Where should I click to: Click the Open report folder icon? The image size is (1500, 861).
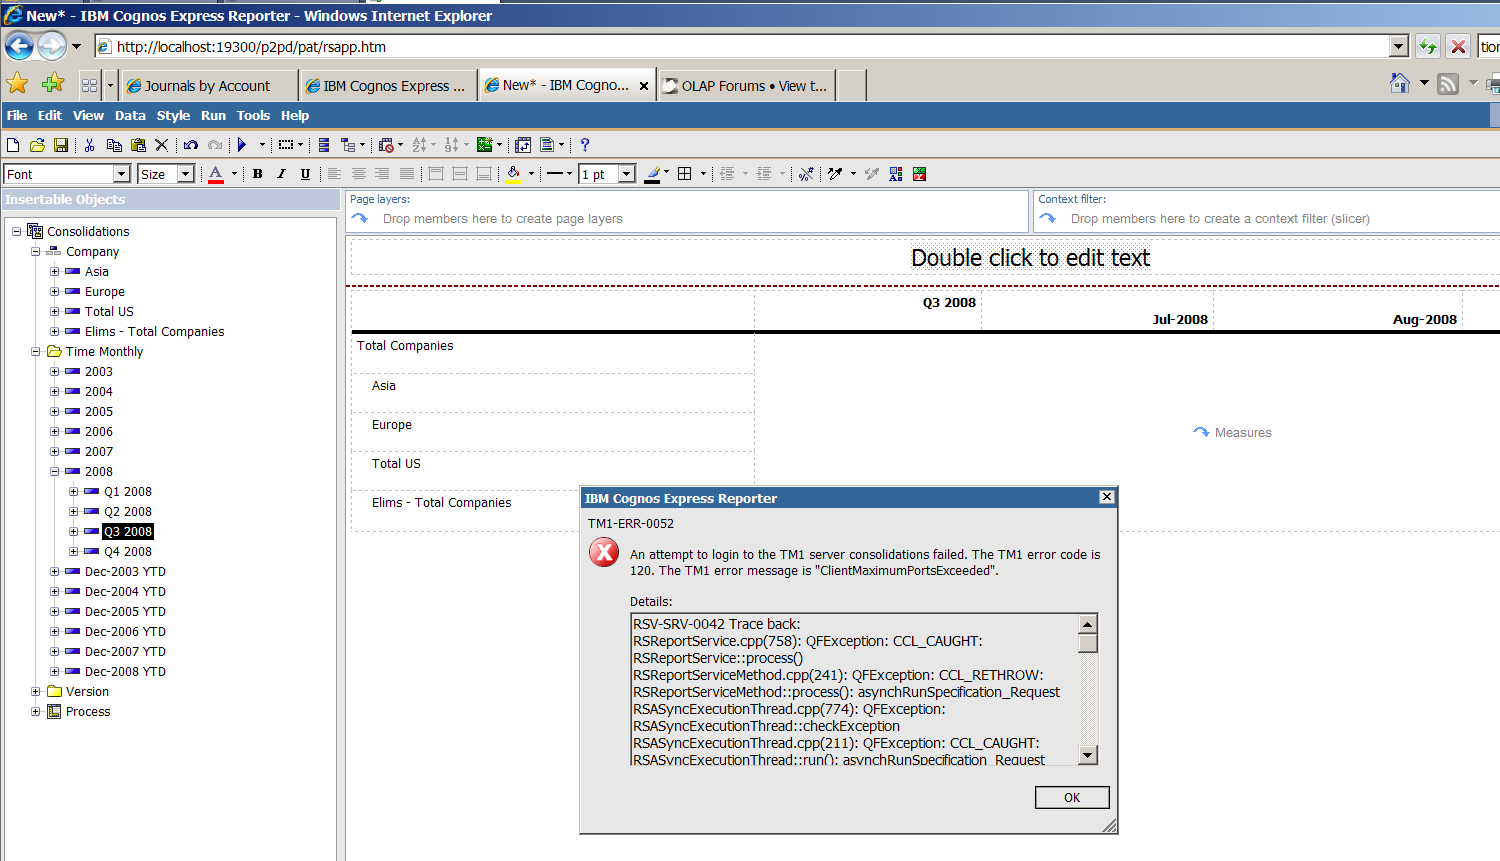click(37, 145)
